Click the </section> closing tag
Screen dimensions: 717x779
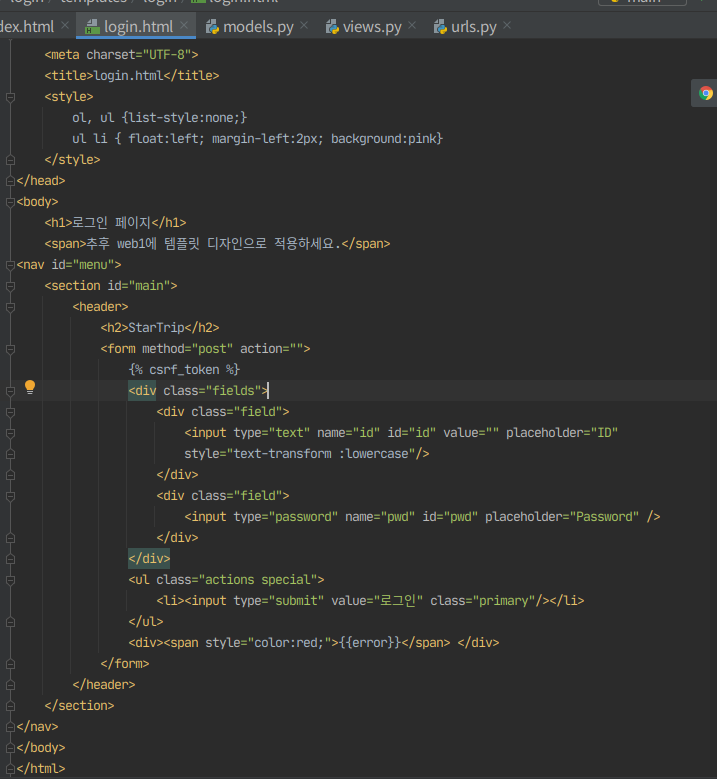click(79, 705)
